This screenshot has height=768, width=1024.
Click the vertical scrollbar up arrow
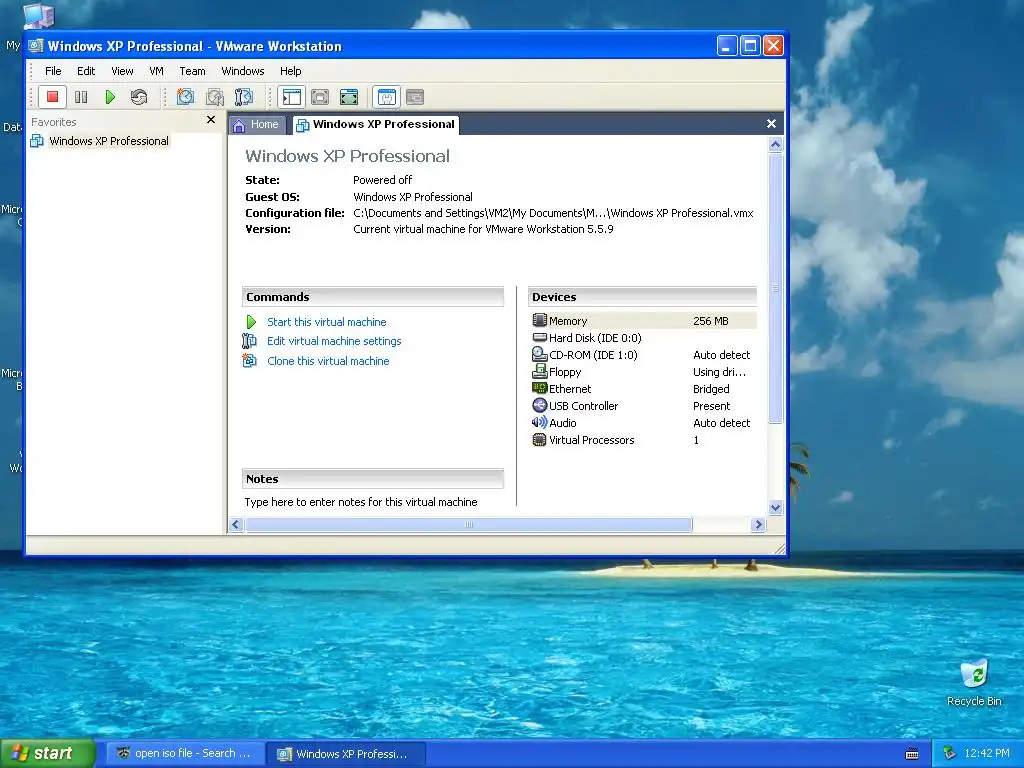[775, 145]
